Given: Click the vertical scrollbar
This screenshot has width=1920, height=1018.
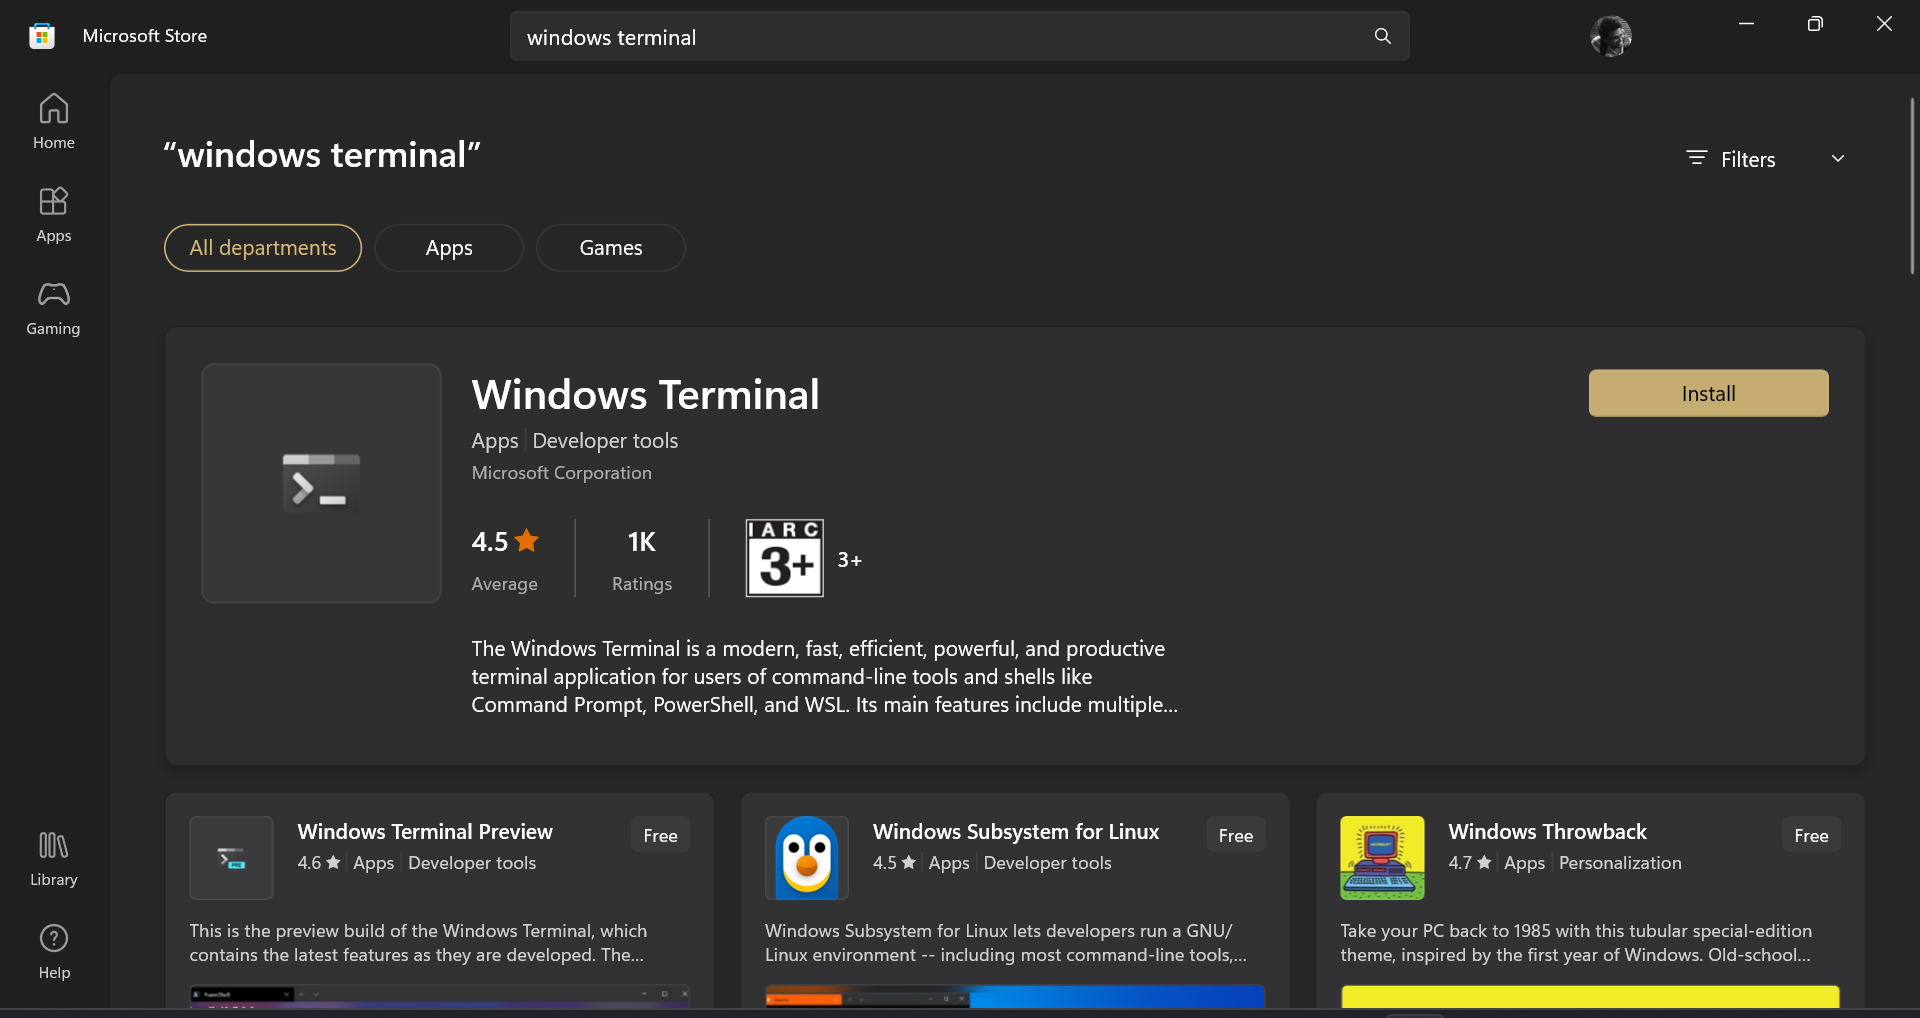Looking at the screenshot, I should [1911, 185].
